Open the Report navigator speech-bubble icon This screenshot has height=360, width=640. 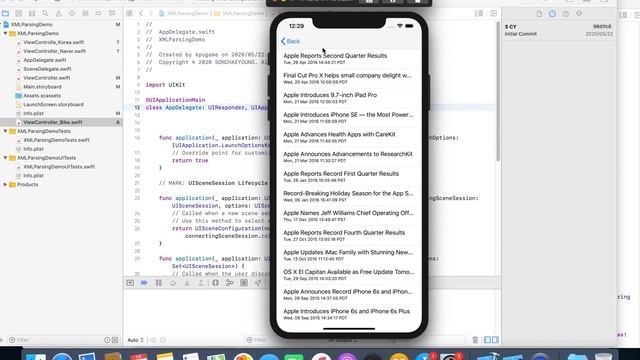112,13
